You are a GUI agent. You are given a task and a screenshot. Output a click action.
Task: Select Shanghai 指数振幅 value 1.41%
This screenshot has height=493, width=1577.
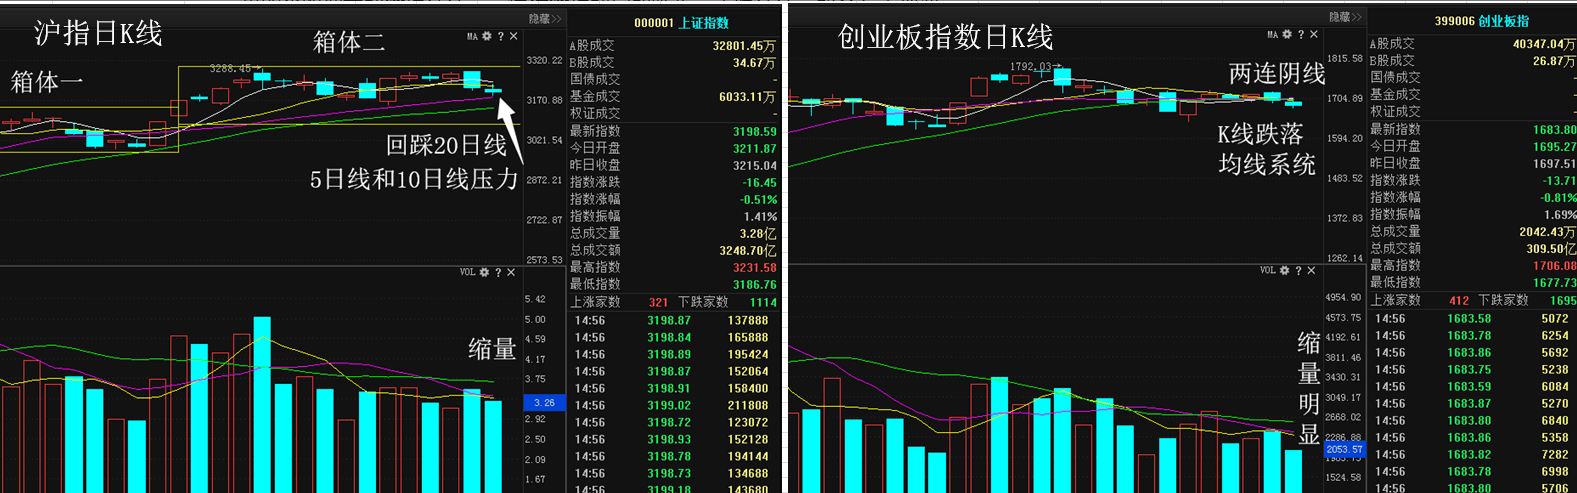tap(760, 216)
